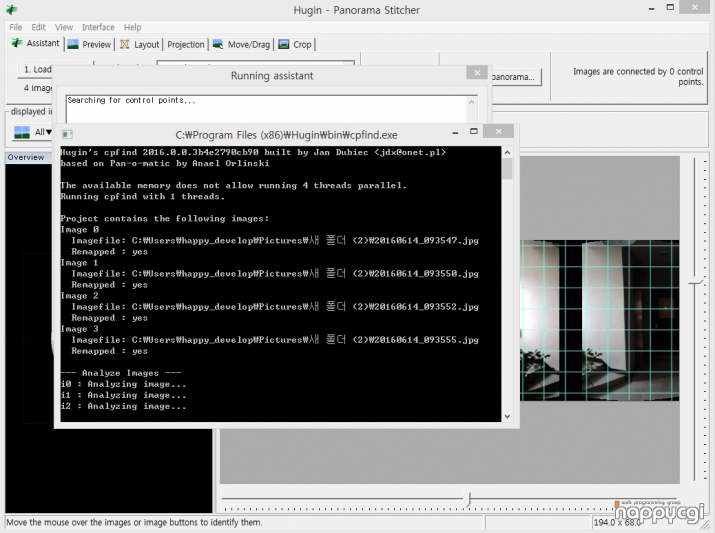Switch to the Layout tab
This screenshot has height=533, width=715.
(x=140, y=44)
